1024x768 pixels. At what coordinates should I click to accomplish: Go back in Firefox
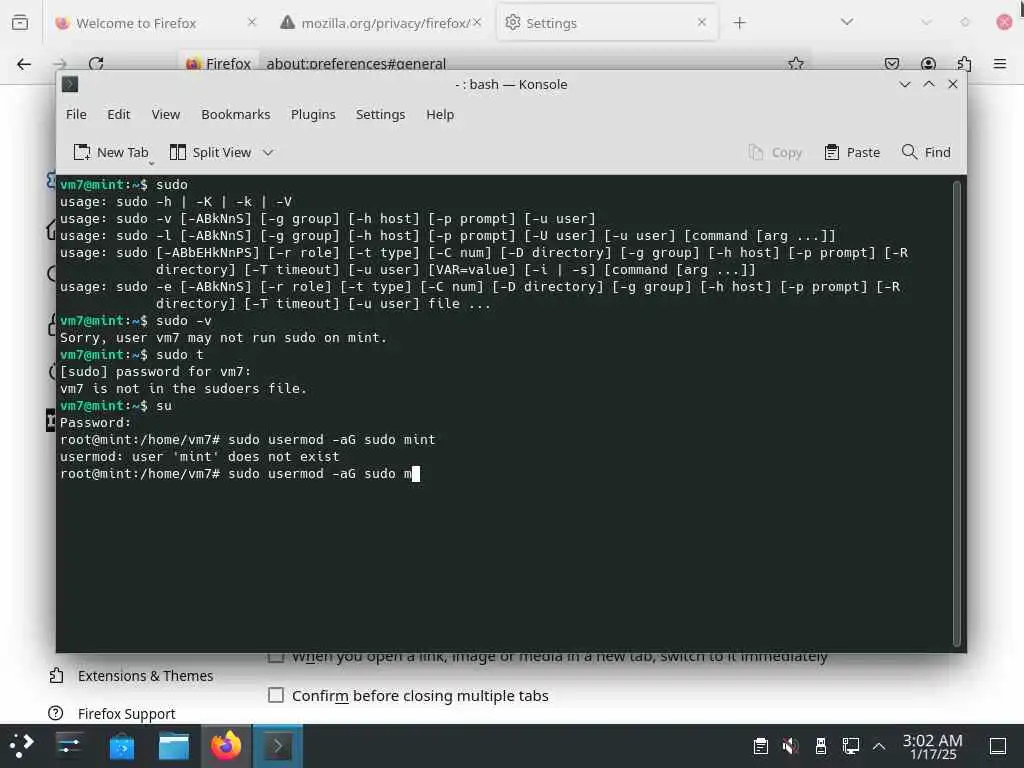point(24,63)
